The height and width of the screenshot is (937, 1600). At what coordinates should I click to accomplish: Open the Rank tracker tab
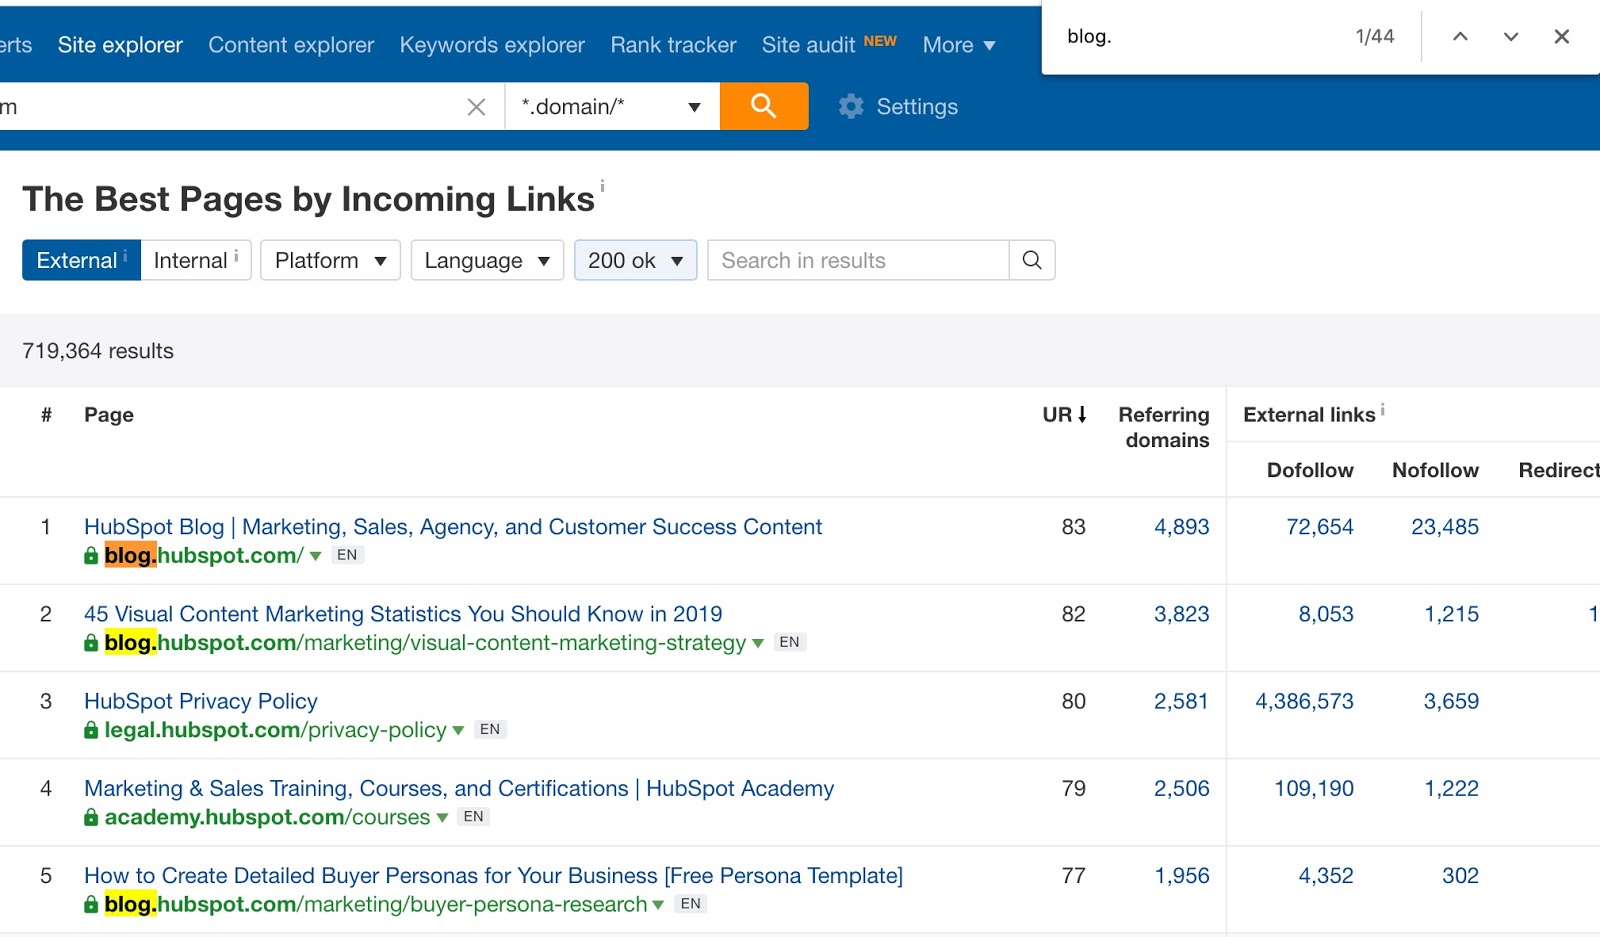point(673,45)
